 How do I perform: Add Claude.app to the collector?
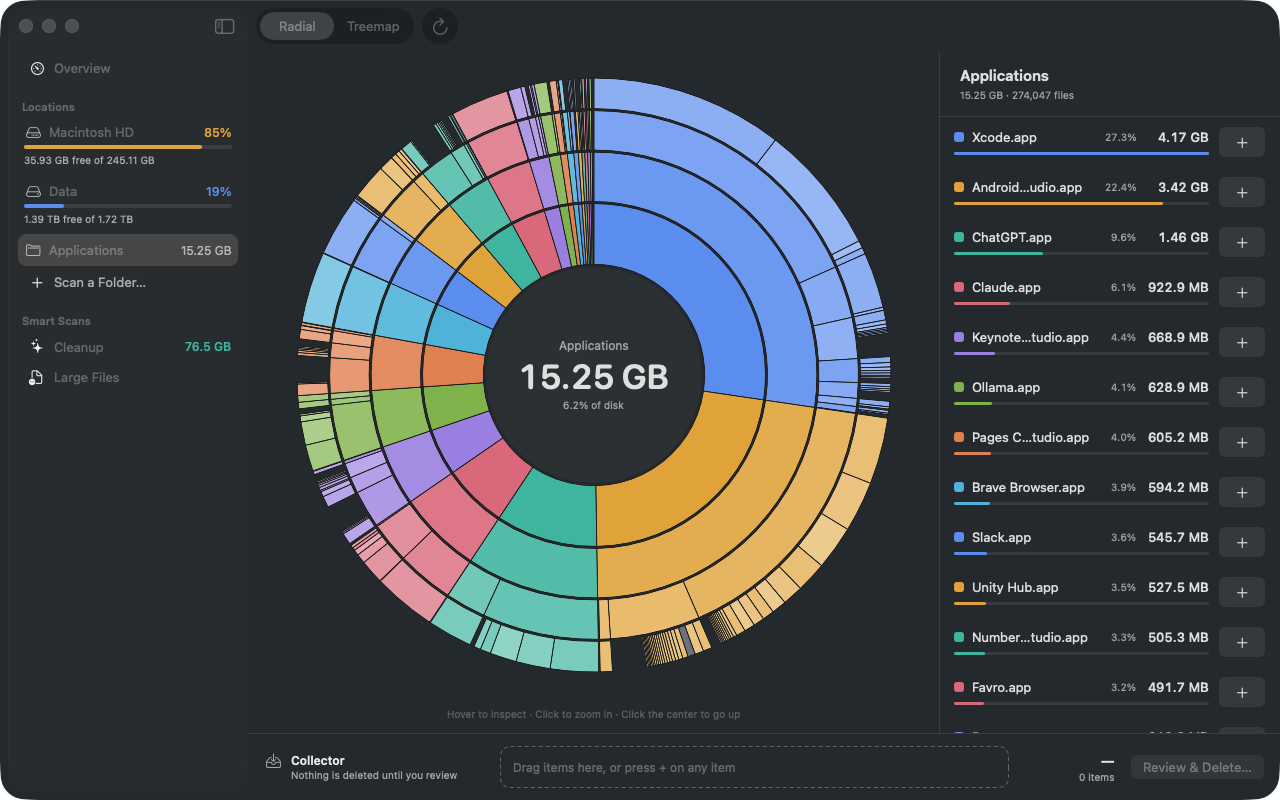point(1242,293)
